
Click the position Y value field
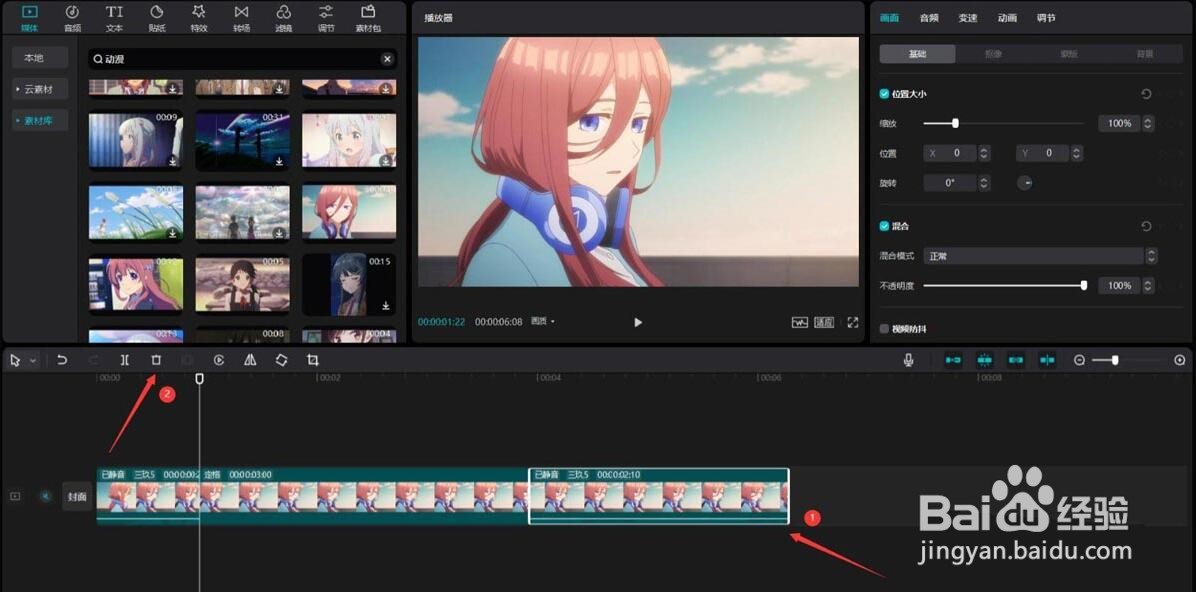(1042, 153)
